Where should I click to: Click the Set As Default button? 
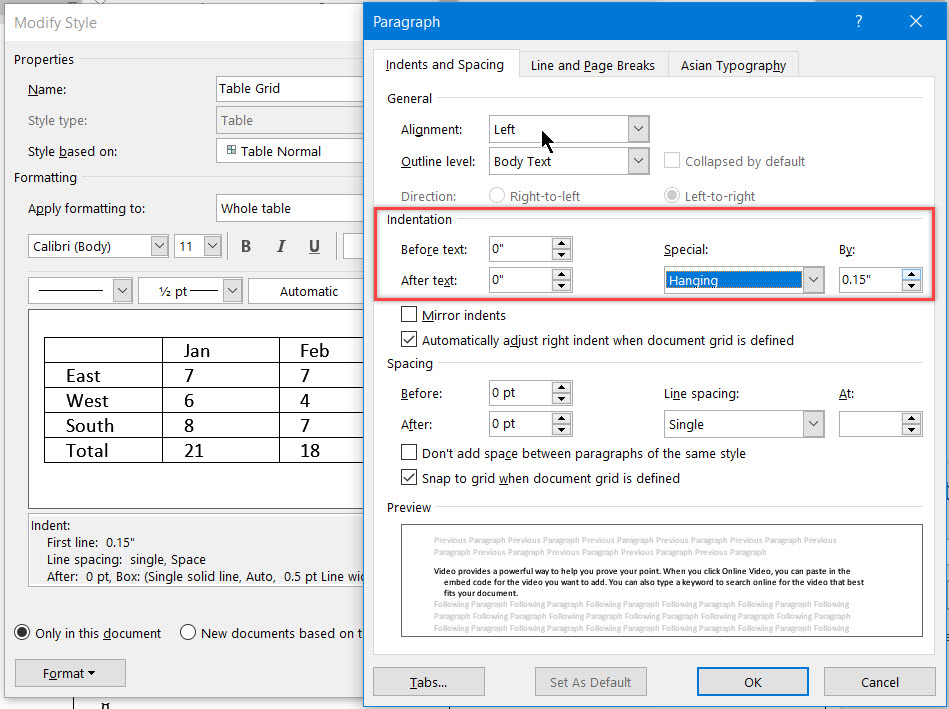click(591, 682)
